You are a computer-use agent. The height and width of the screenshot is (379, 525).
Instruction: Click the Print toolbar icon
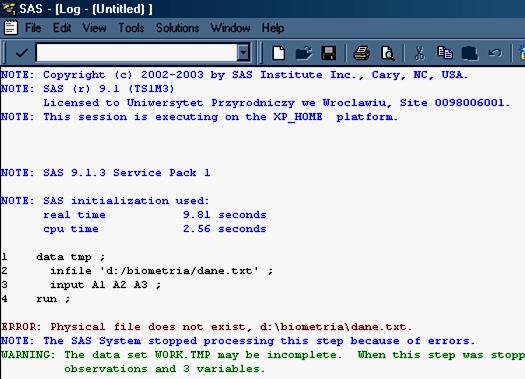362,53
